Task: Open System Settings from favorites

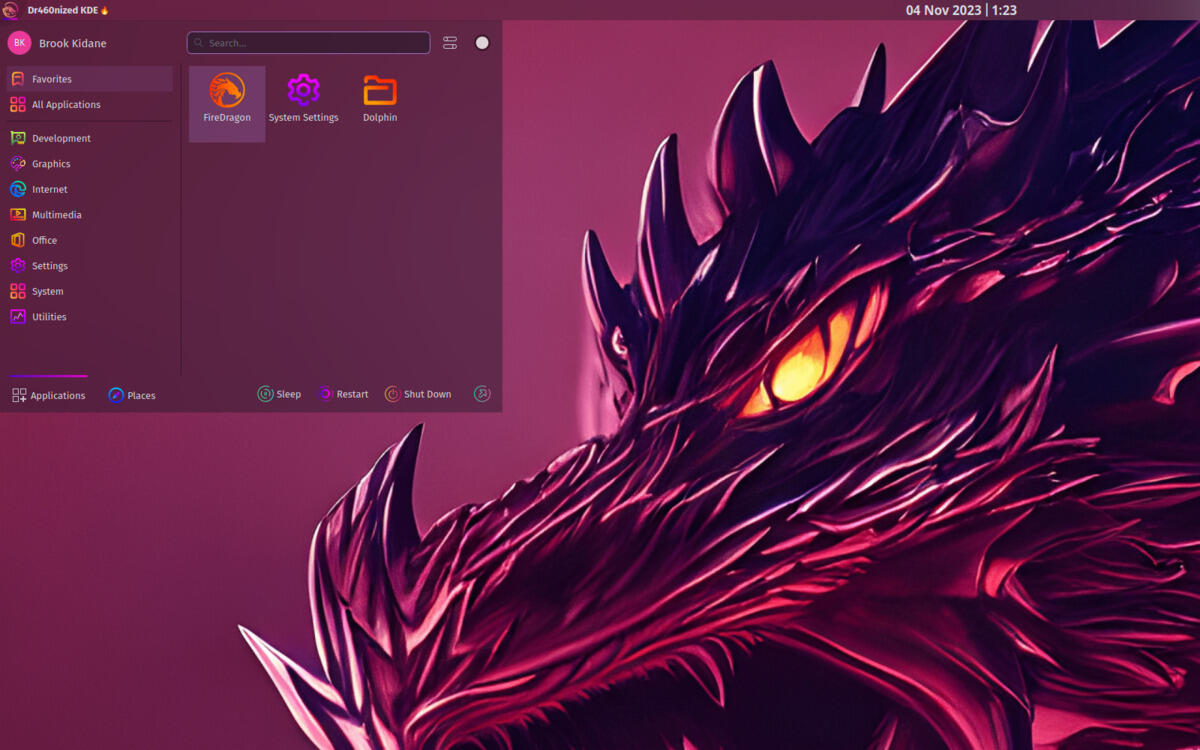Action: click(x=303, y=104)
